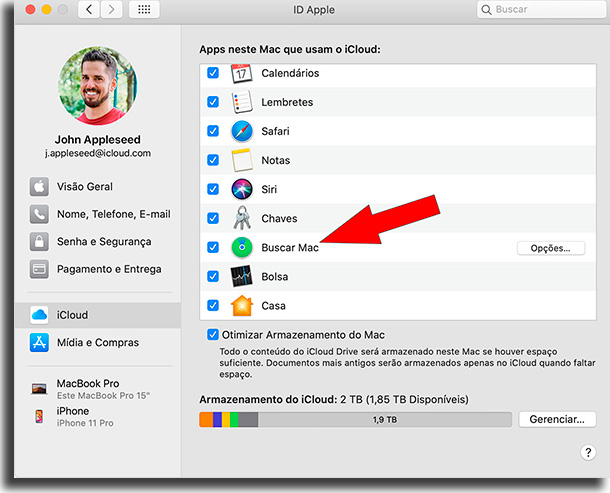Click the Casa home icon

(x=242, y=305)
